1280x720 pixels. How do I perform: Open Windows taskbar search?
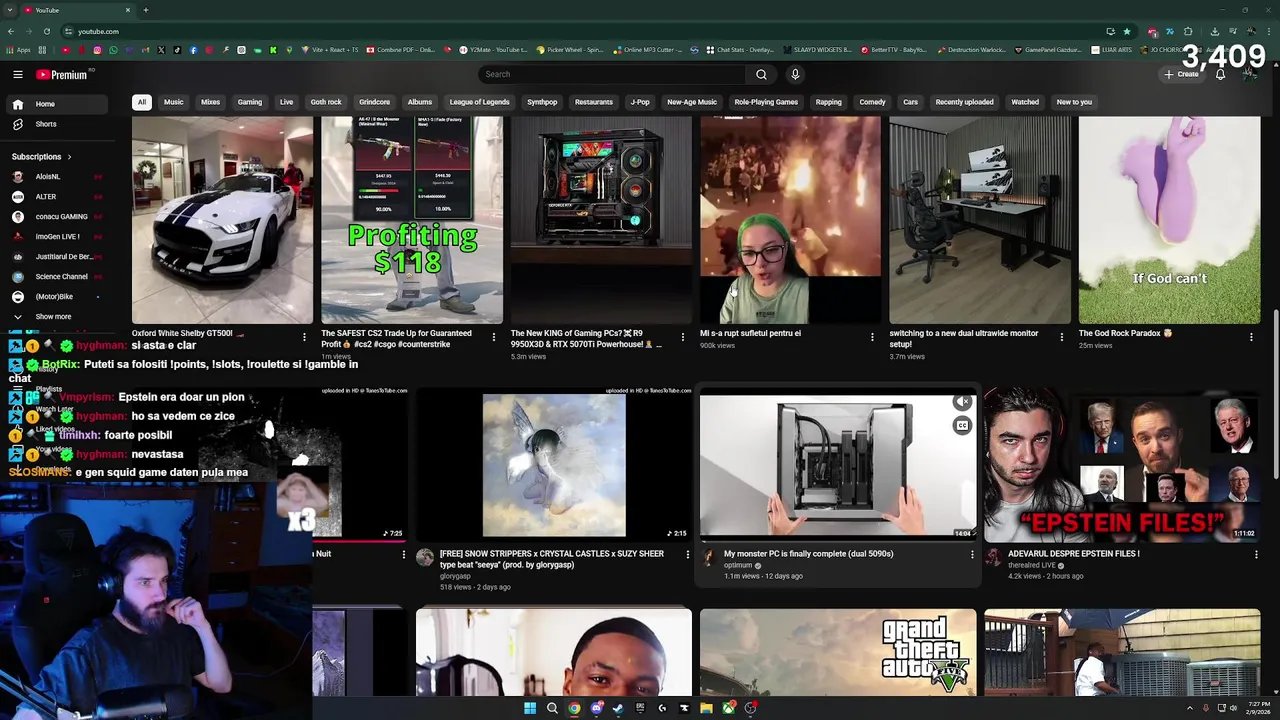click(552, 708)
